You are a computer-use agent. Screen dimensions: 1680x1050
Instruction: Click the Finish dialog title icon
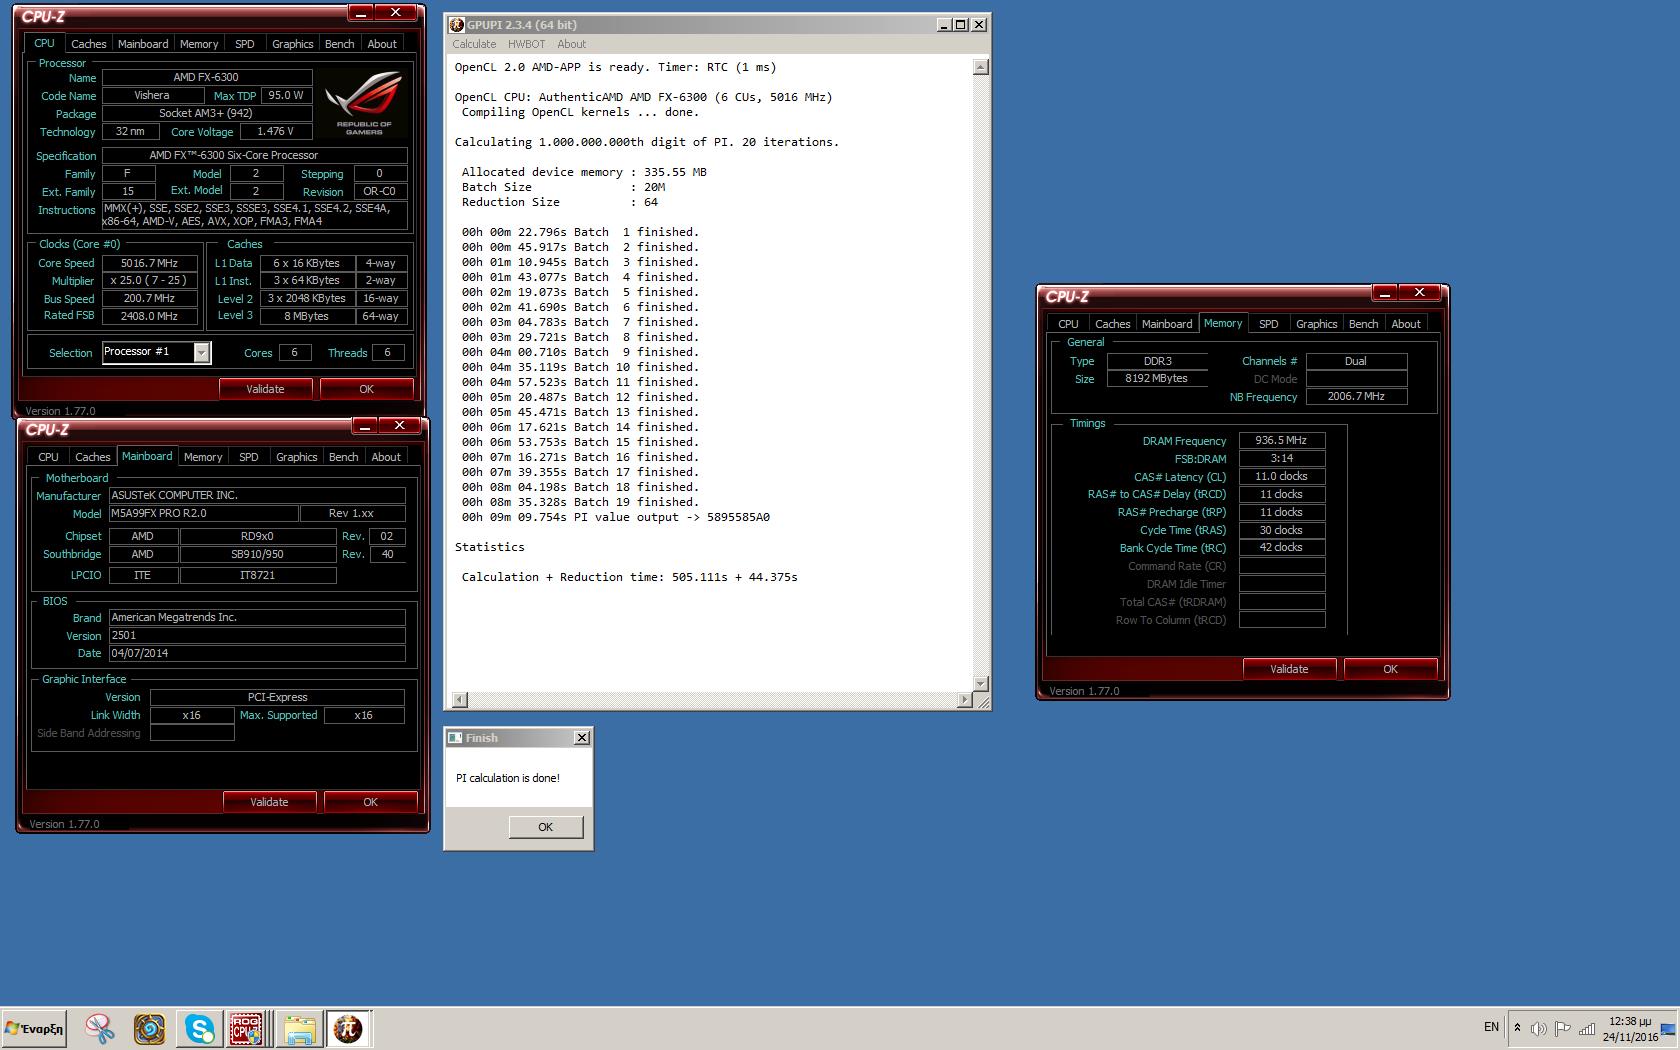click(455, 738)
